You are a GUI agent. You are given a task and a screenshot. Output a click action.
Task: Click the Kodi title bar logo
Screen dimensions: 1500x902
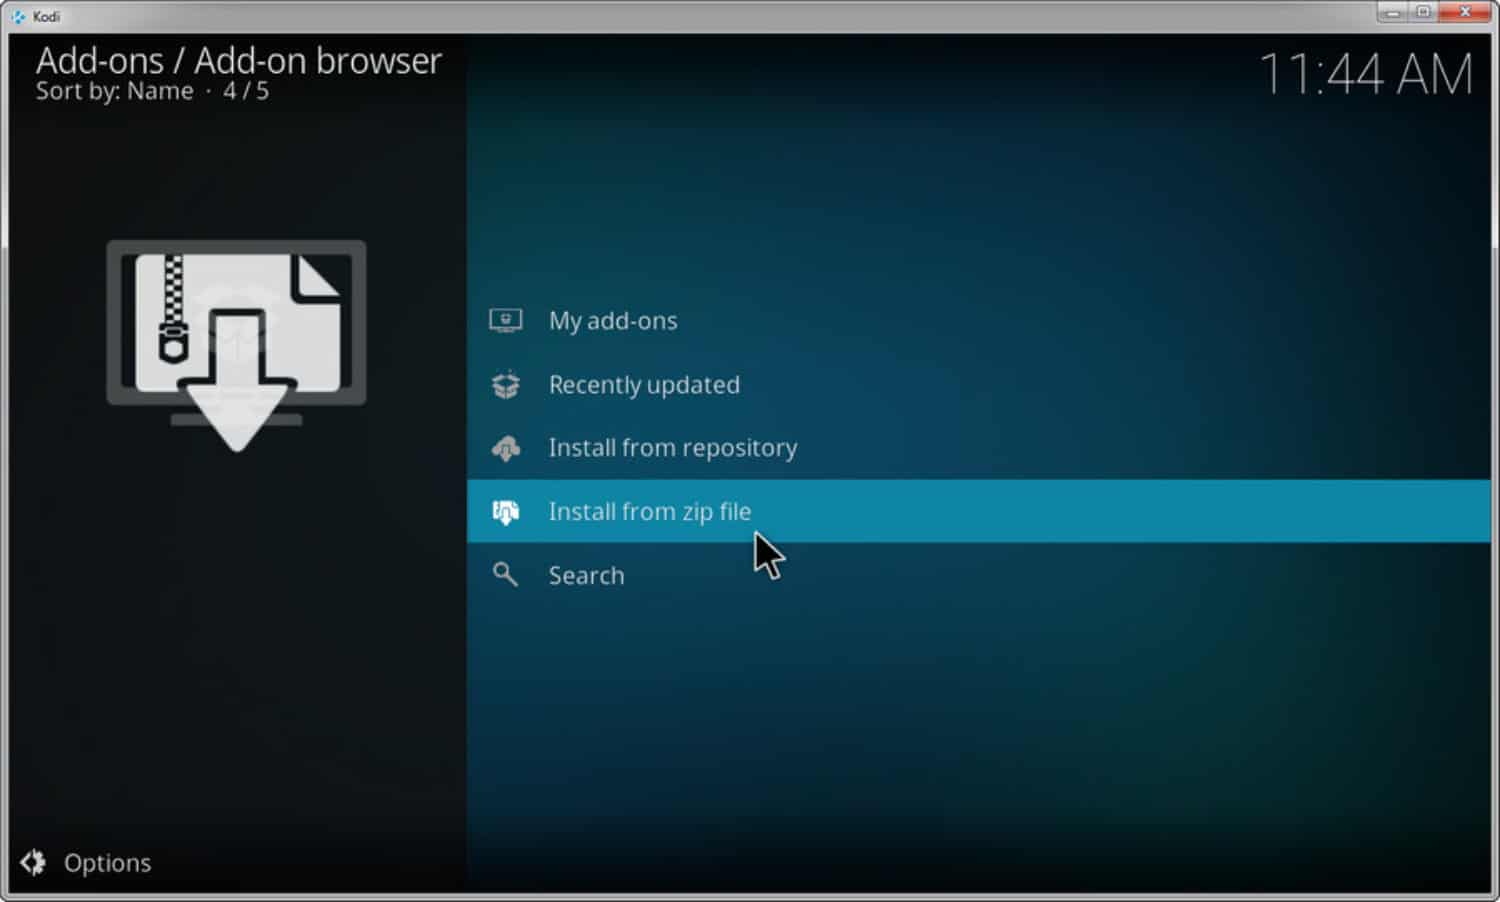pos(18,16)
